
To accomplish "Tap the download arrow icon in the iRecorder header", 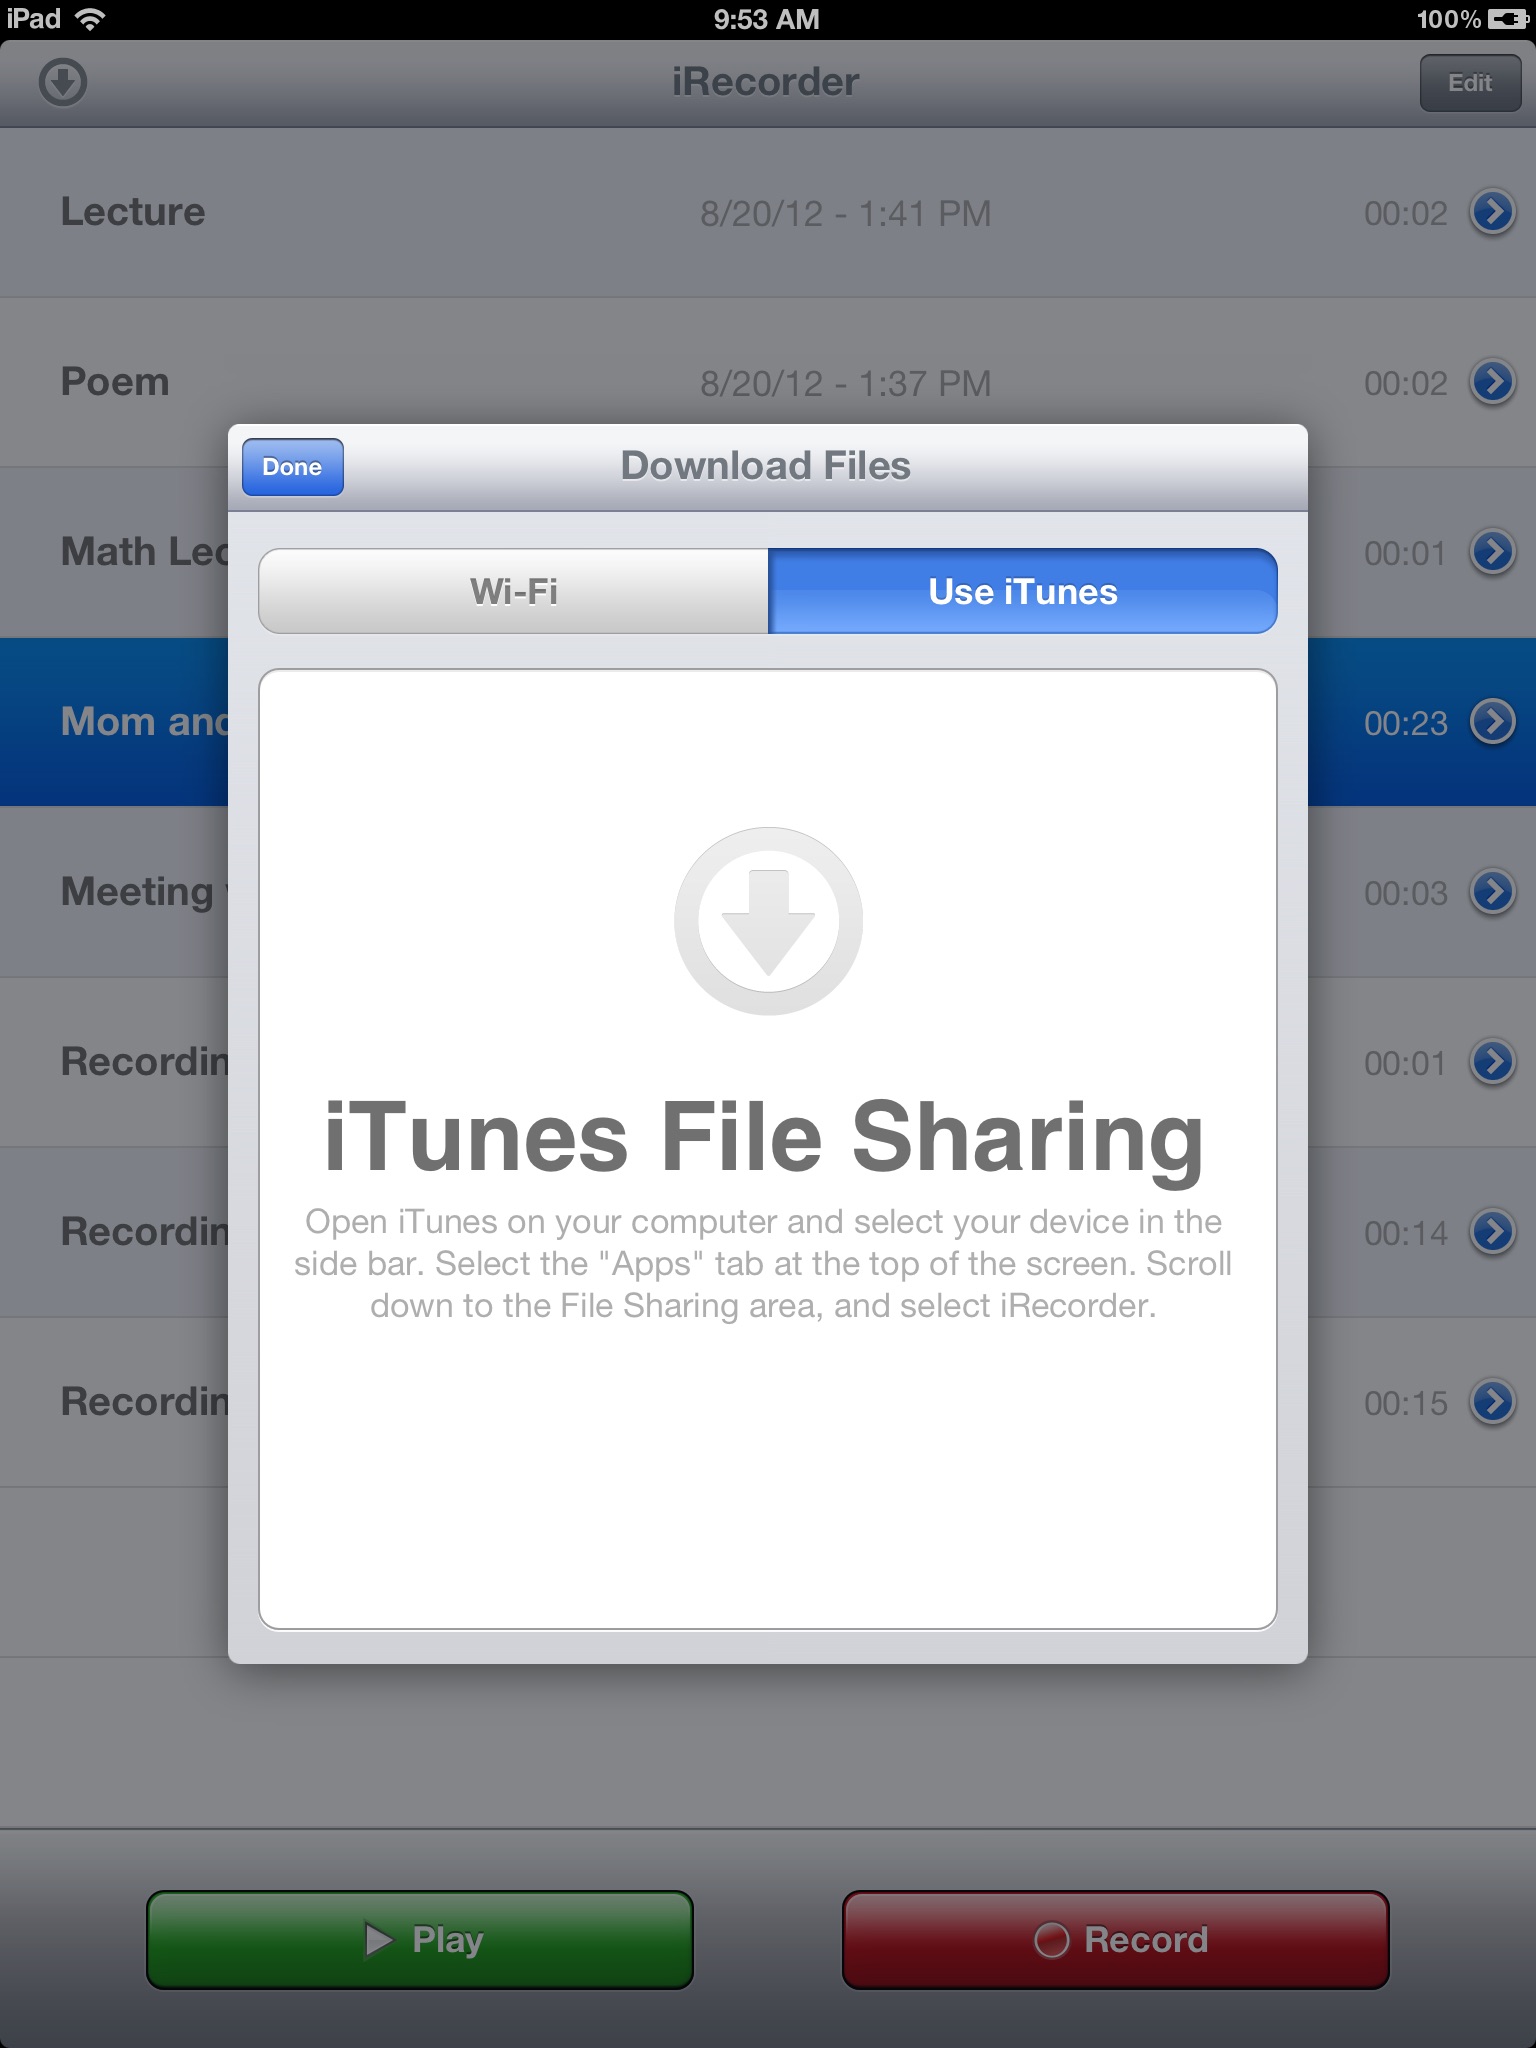I will 63,82.
